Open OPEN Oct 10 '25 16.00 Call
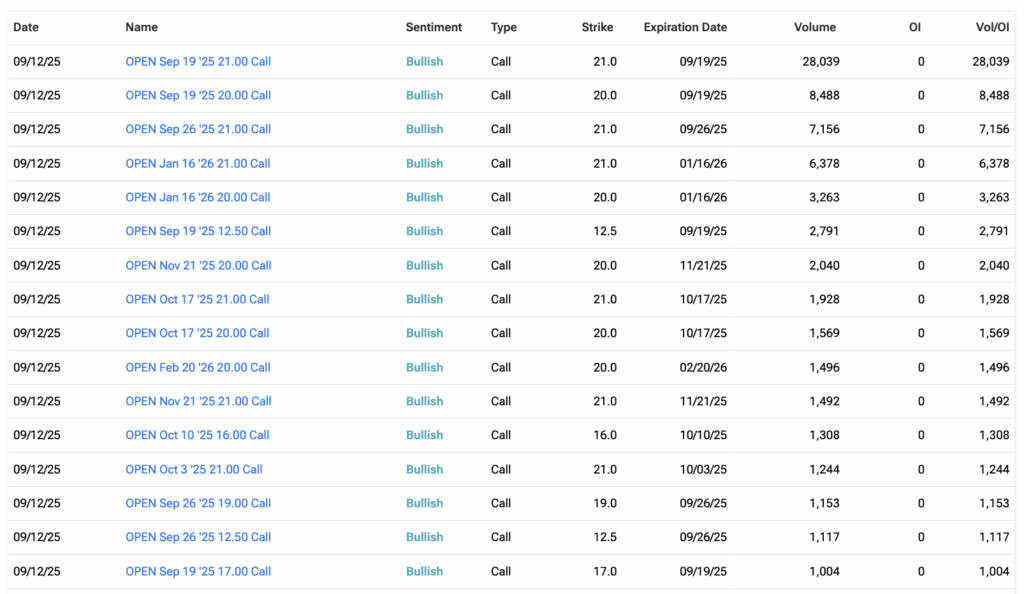This screenshot has width=1024, height=594. click(x=197, y=435)
